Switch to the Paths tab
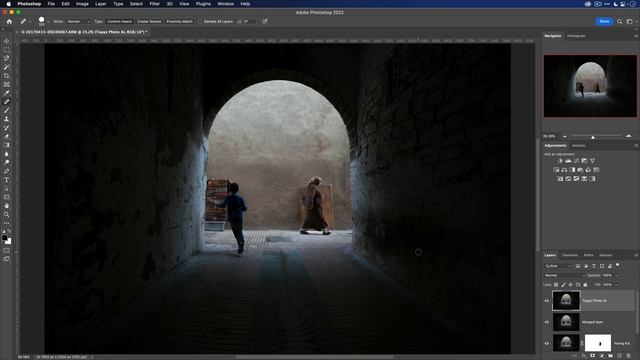 click(588, 255)
